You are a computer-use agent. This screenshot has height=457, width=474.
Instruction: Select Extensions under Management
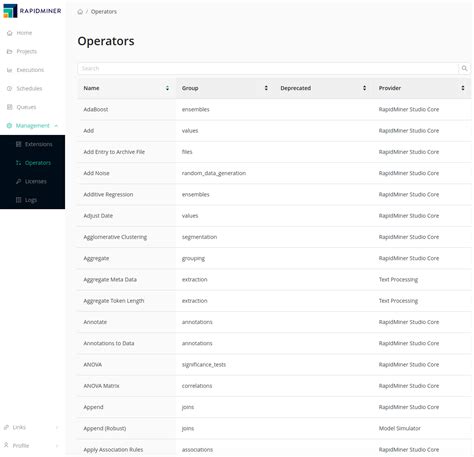click(x=33, y=144)
